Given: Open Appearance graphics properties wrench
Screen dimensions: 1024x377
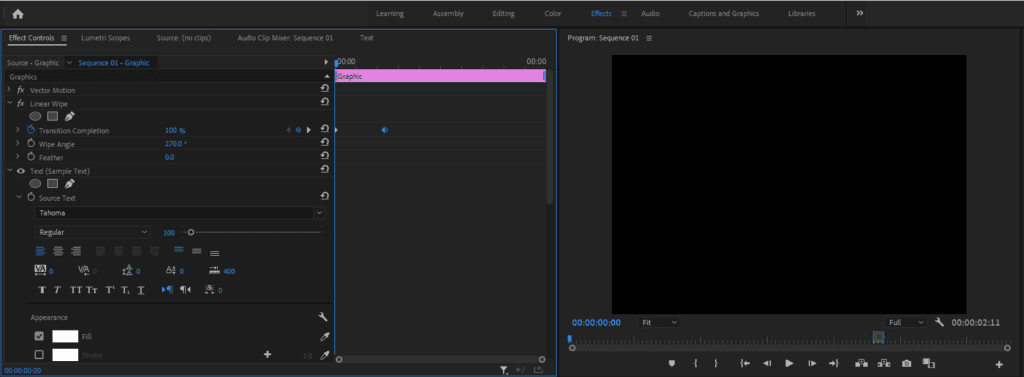Looking at the screenshot, I should point(323,317).
